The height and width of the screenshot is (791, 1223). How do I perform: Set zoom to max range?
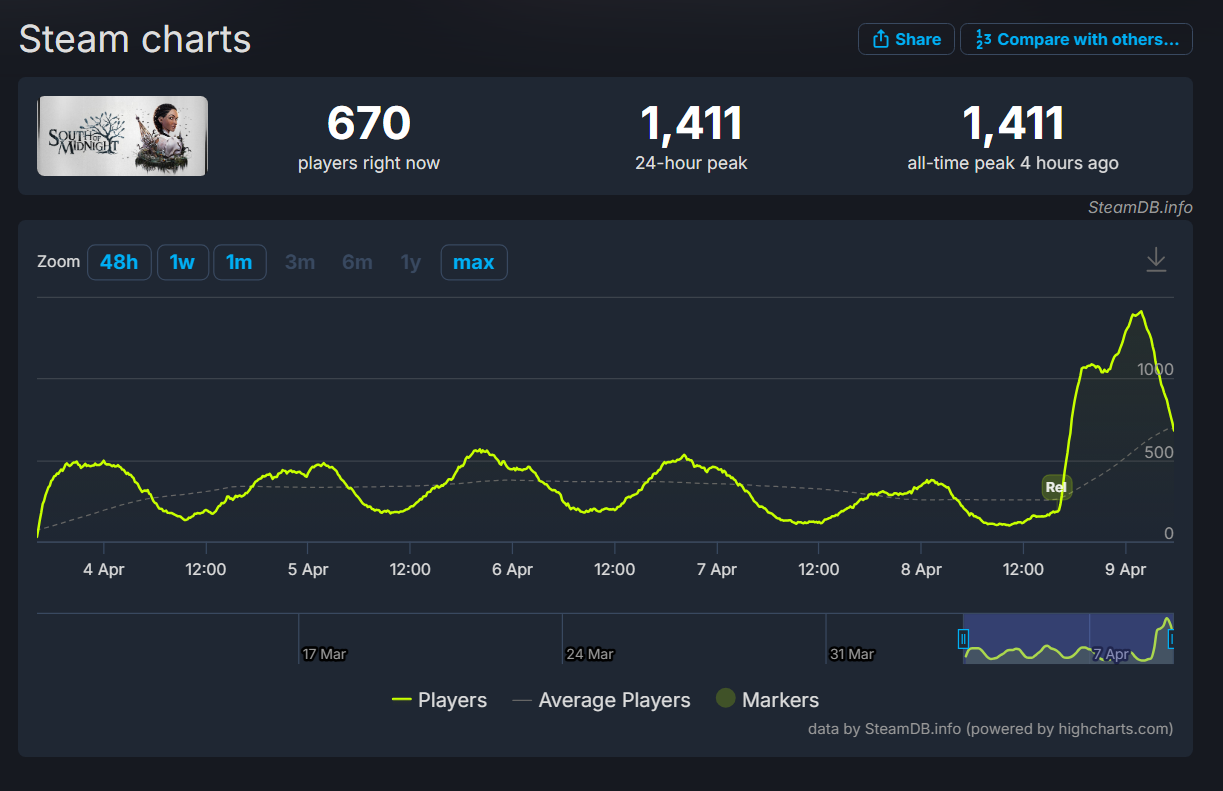(x=474, y=262)
